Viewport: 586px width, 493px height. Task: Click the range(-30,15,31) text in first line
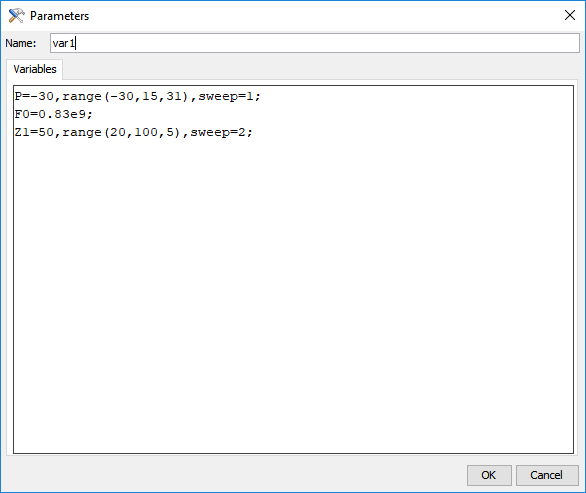(x=125, y=96)
